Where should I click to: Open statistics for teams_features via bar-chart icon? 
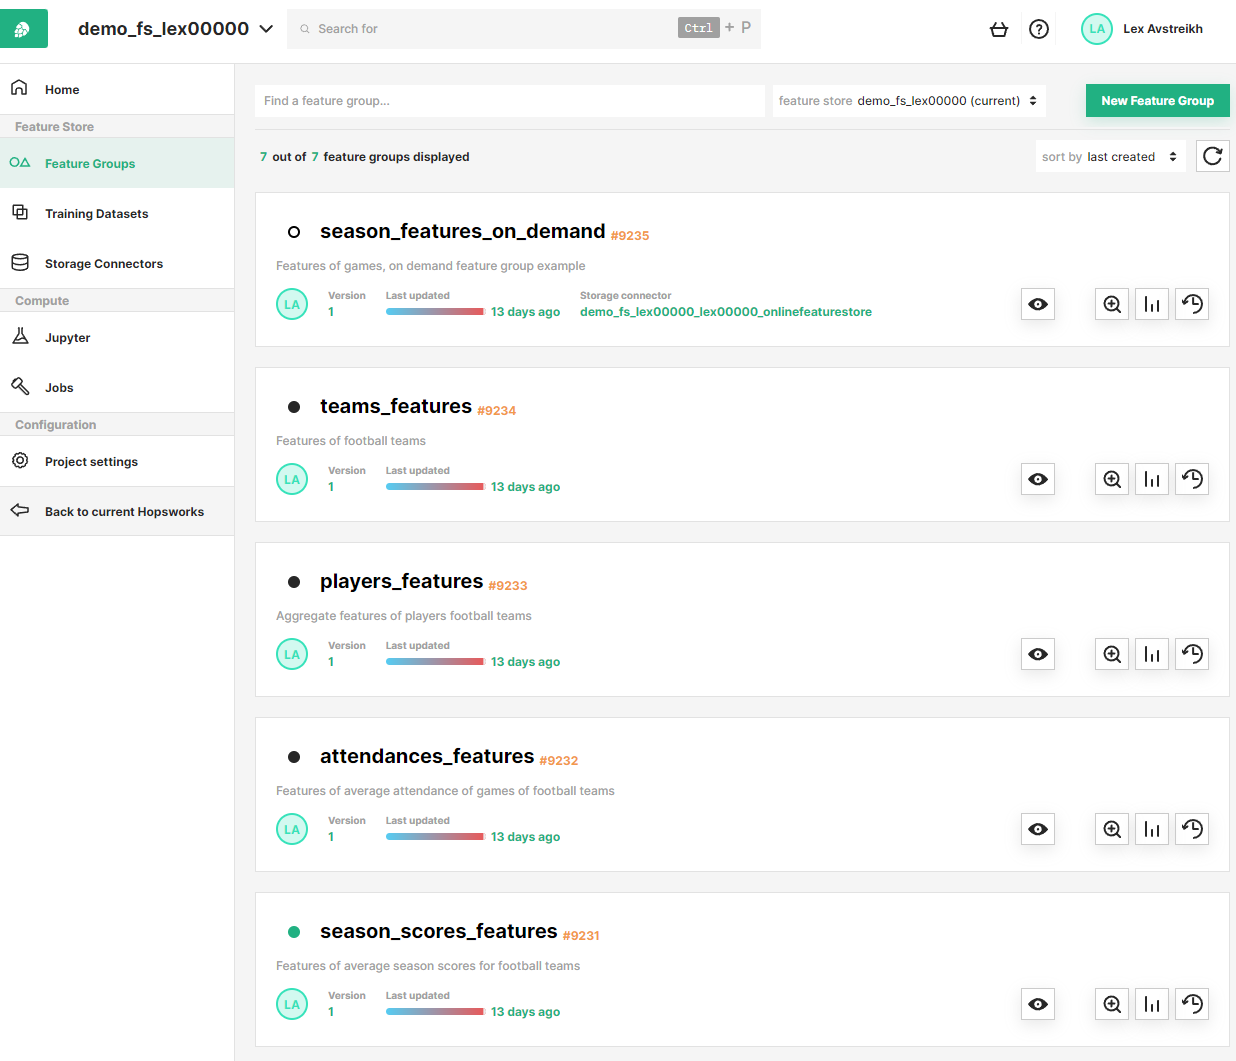1151,479
